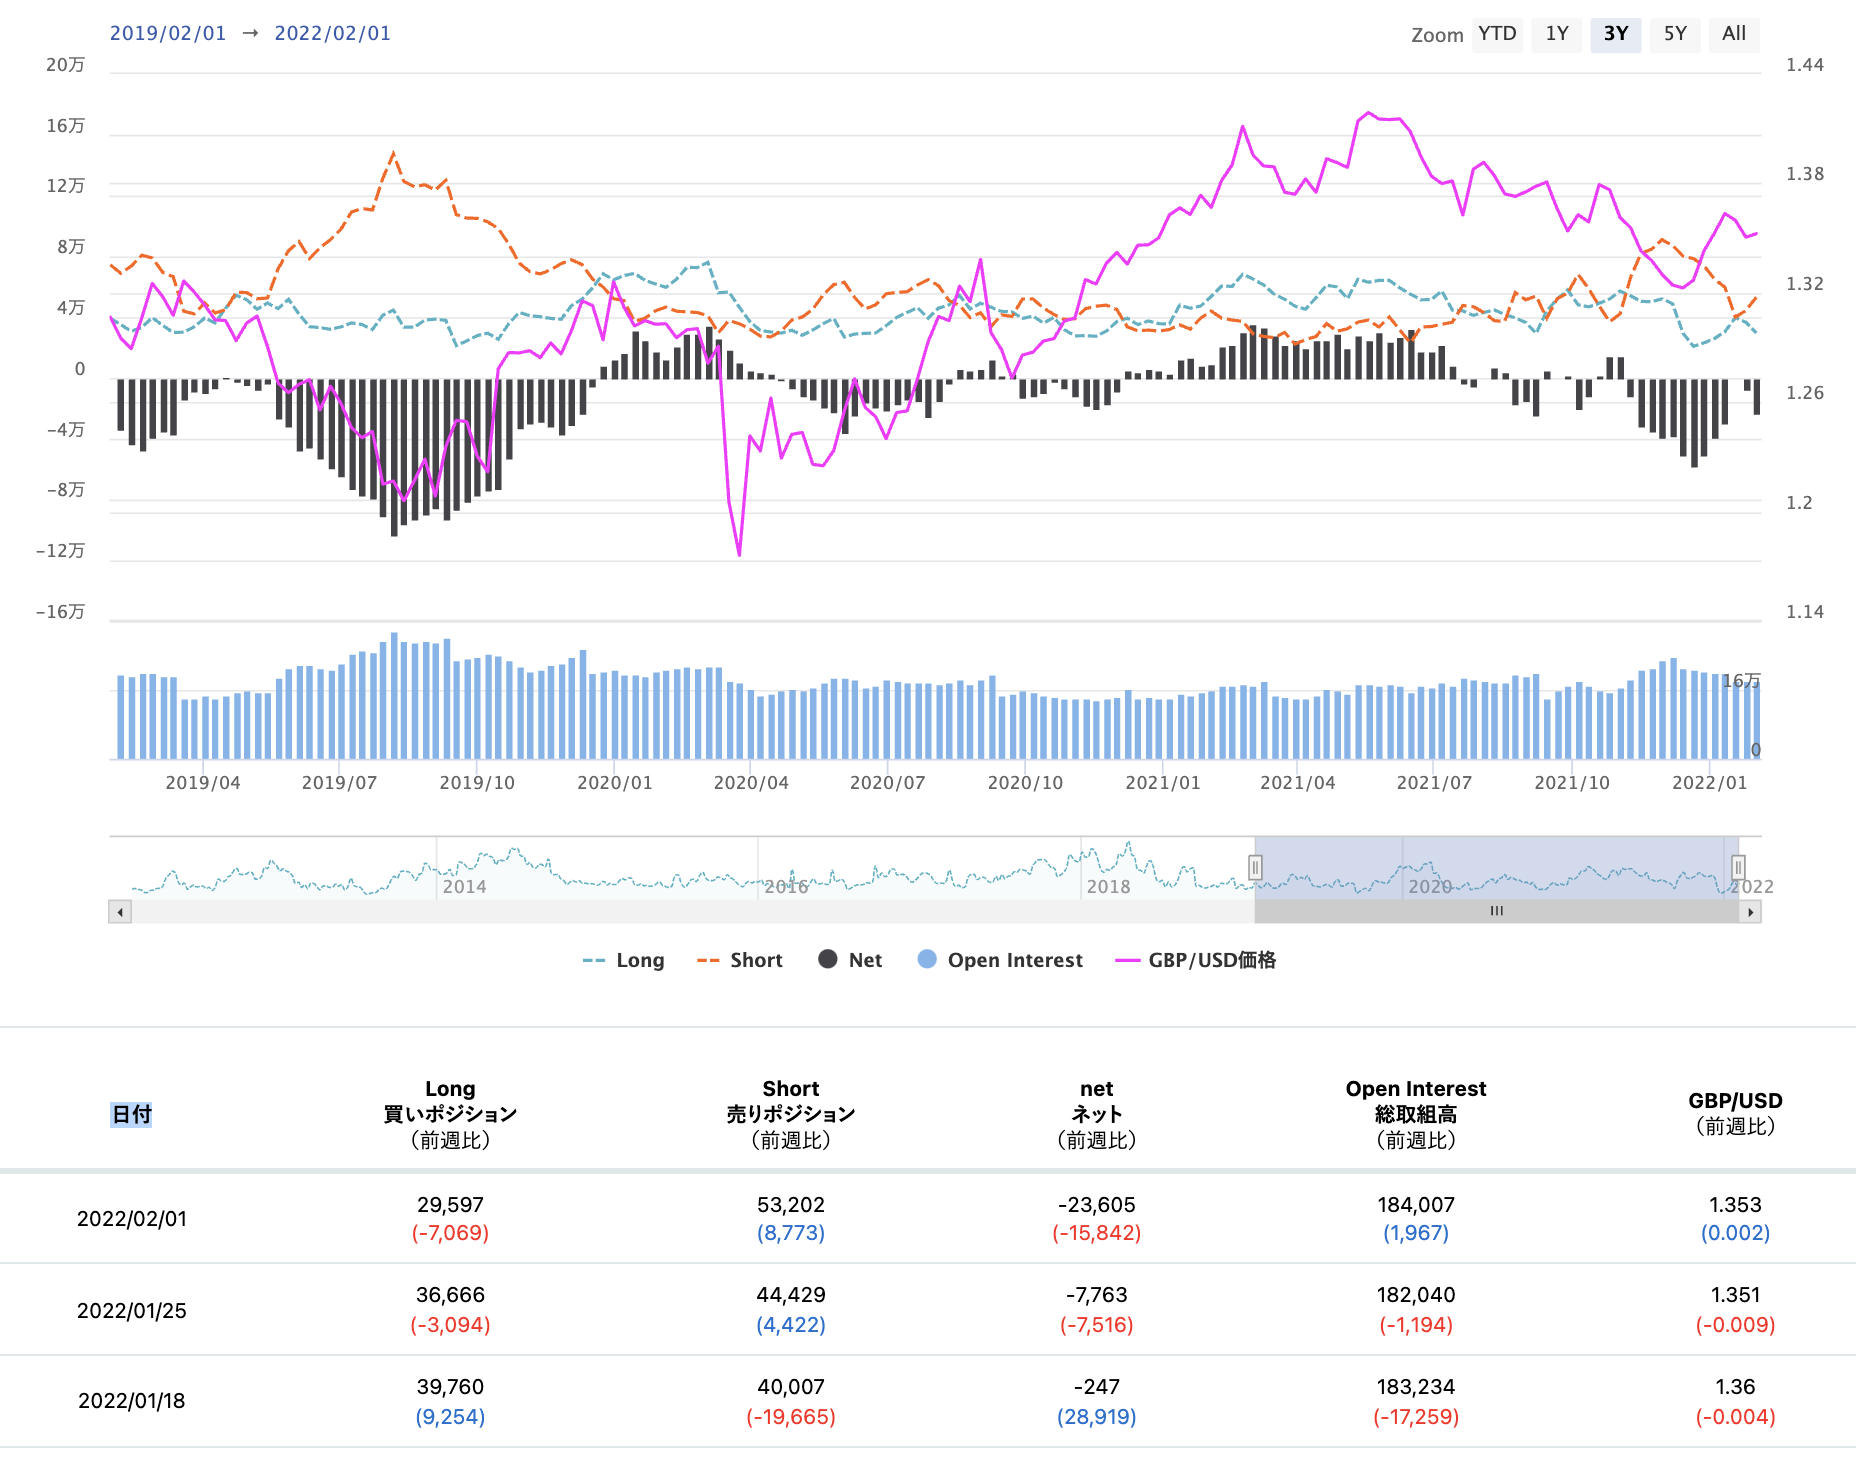Click the short value 53,202
This screenshot has height=1460, width=1856.
pyautogui.click(x=791, y=1205)
